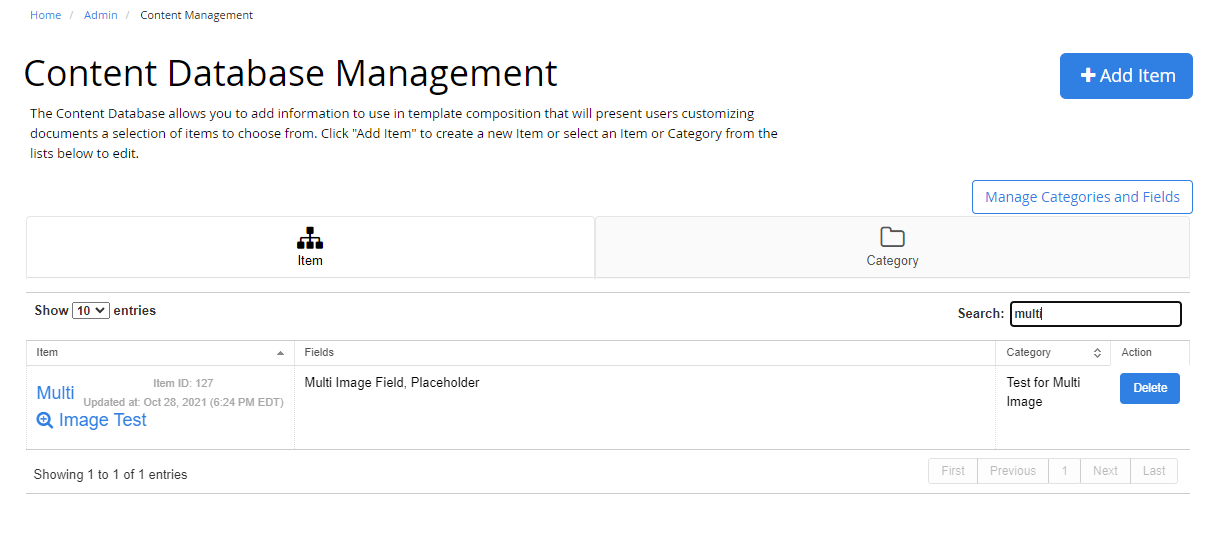
Task: Switch to the Category tab
Action: pyautogui.click(x=892, y=247)
